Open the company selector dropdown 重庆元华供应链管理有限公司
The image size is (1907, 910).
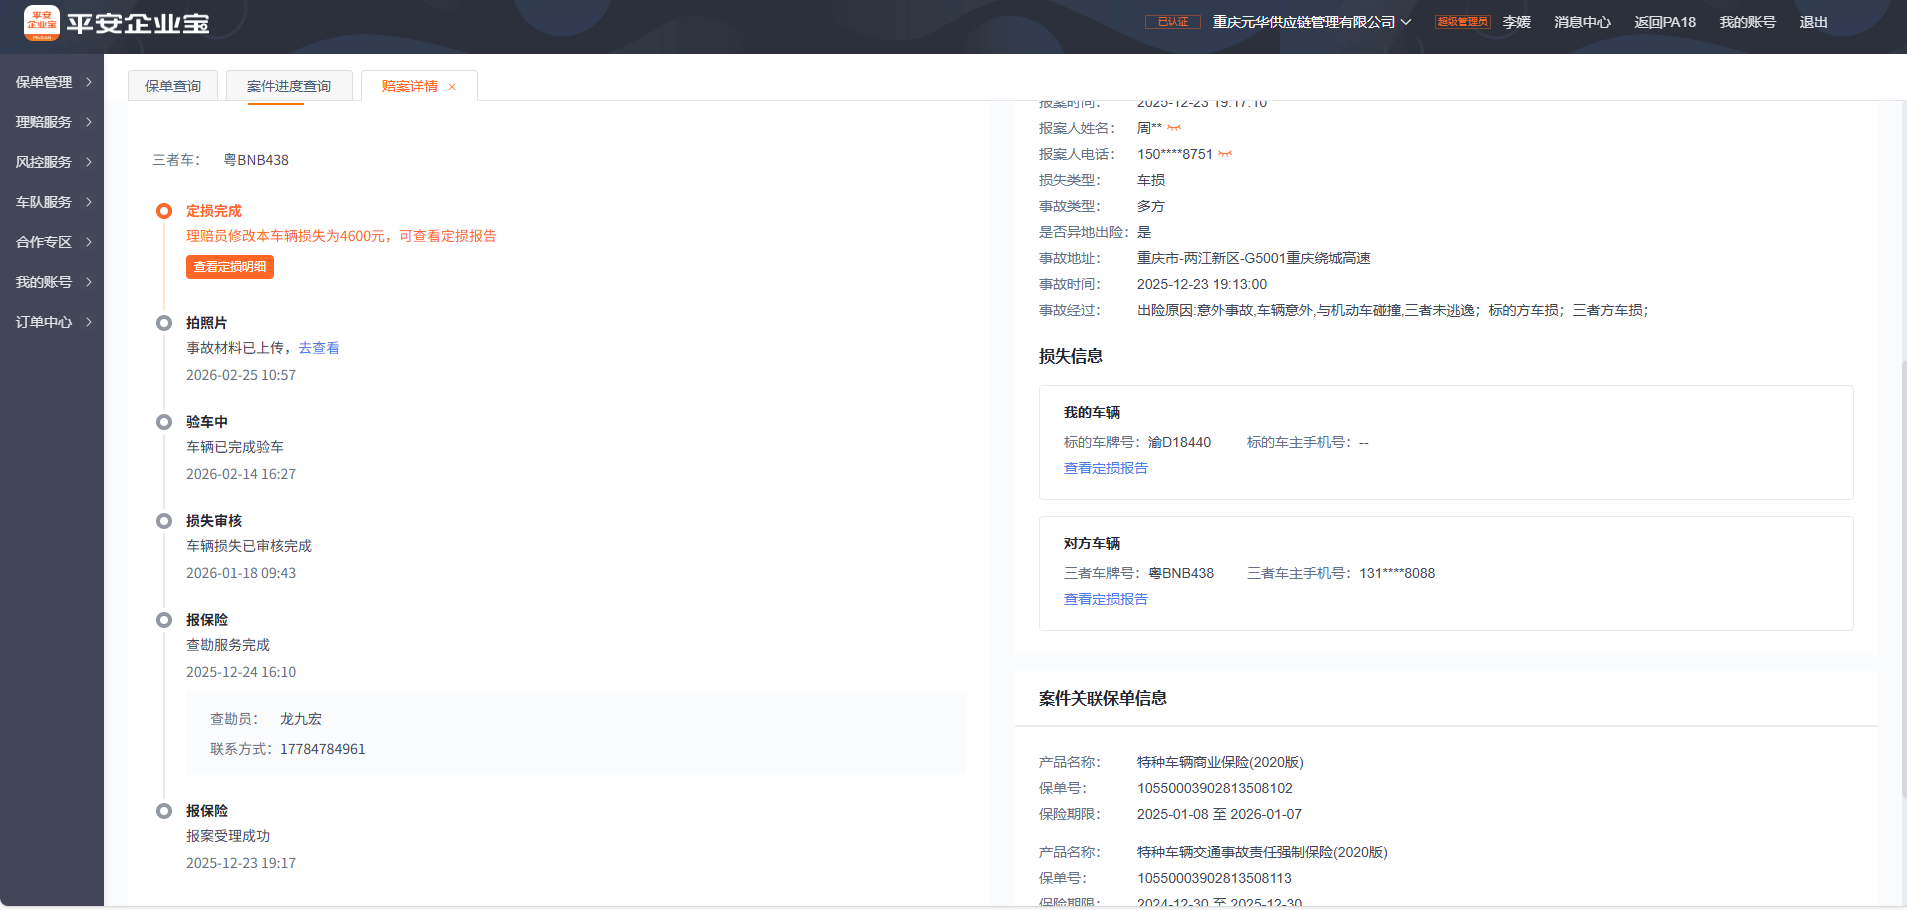coord(1311,22)
